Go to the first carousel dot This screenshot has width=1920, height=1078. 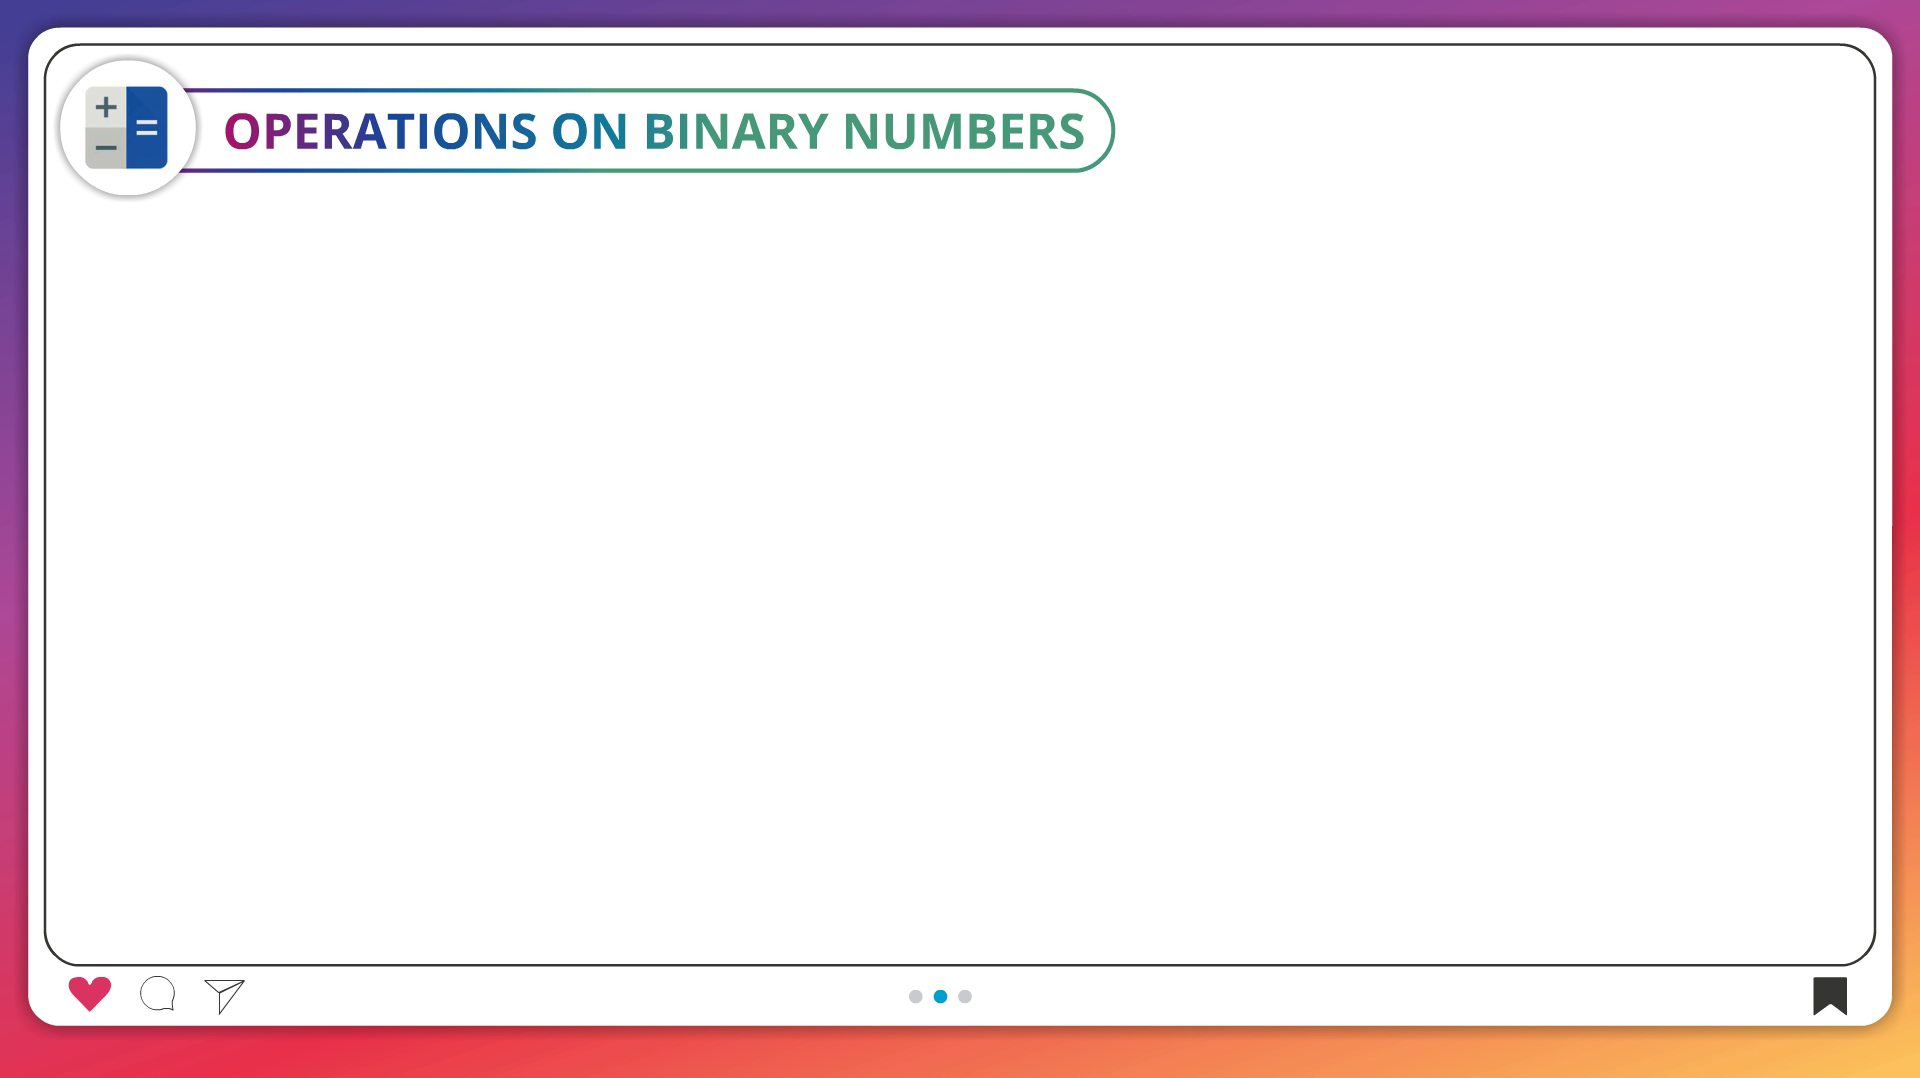click(x=915, y=996)
